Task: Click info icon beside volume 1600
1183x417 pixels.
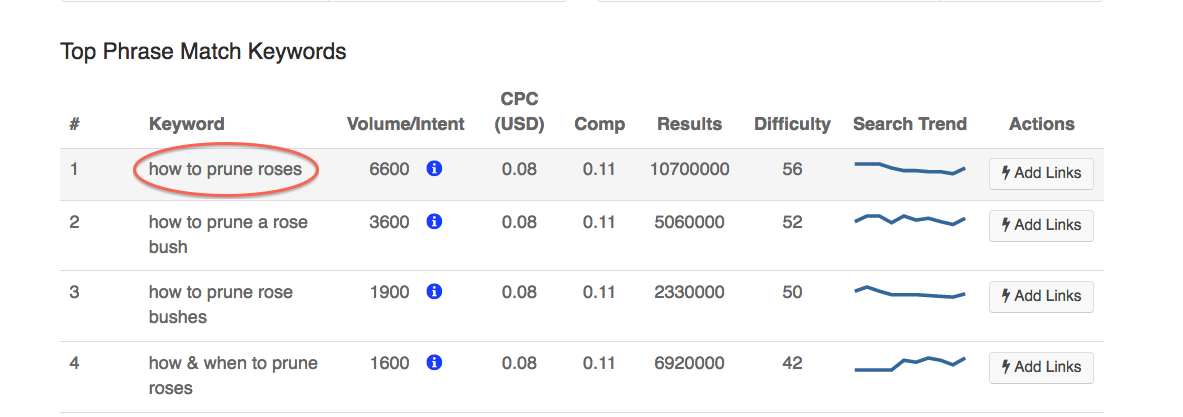Action: (434, 363)
